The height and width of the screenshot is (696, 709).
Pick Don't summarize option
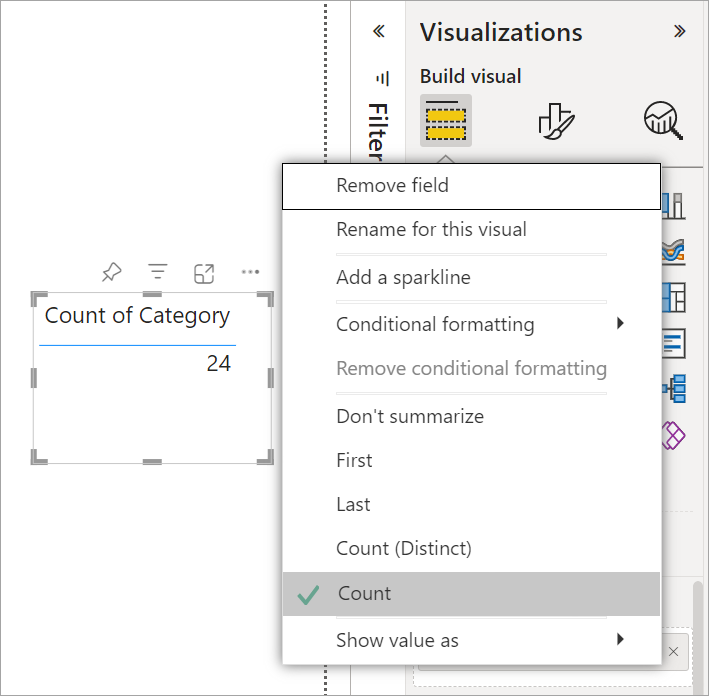[x=472, y=417]
